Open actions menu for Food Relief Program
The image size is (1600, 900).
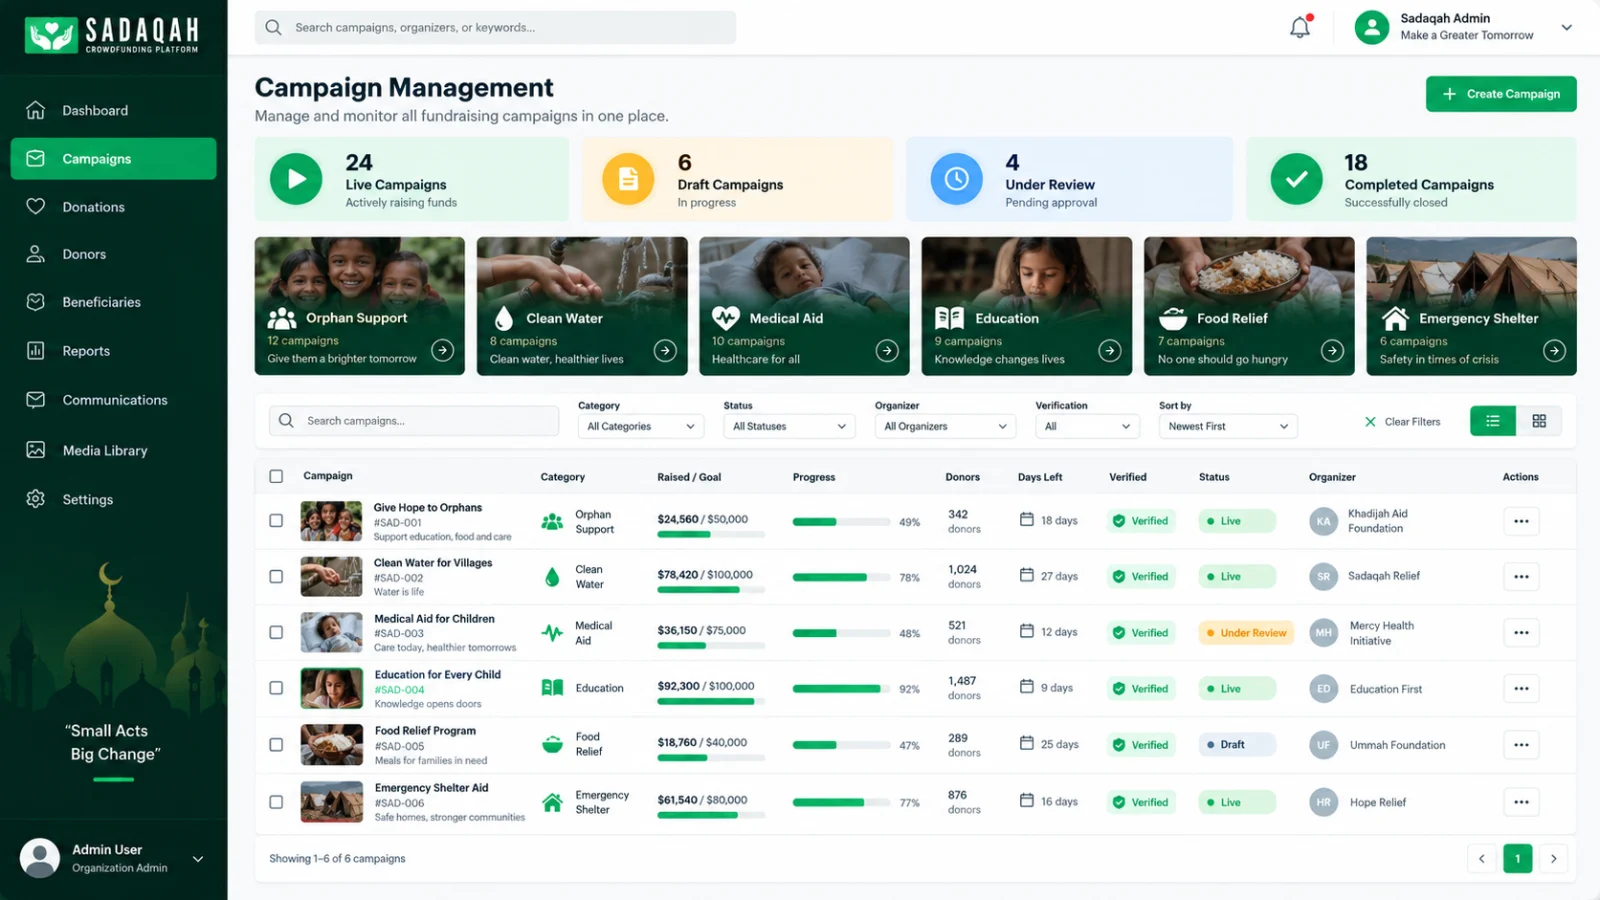(1521, 744)
